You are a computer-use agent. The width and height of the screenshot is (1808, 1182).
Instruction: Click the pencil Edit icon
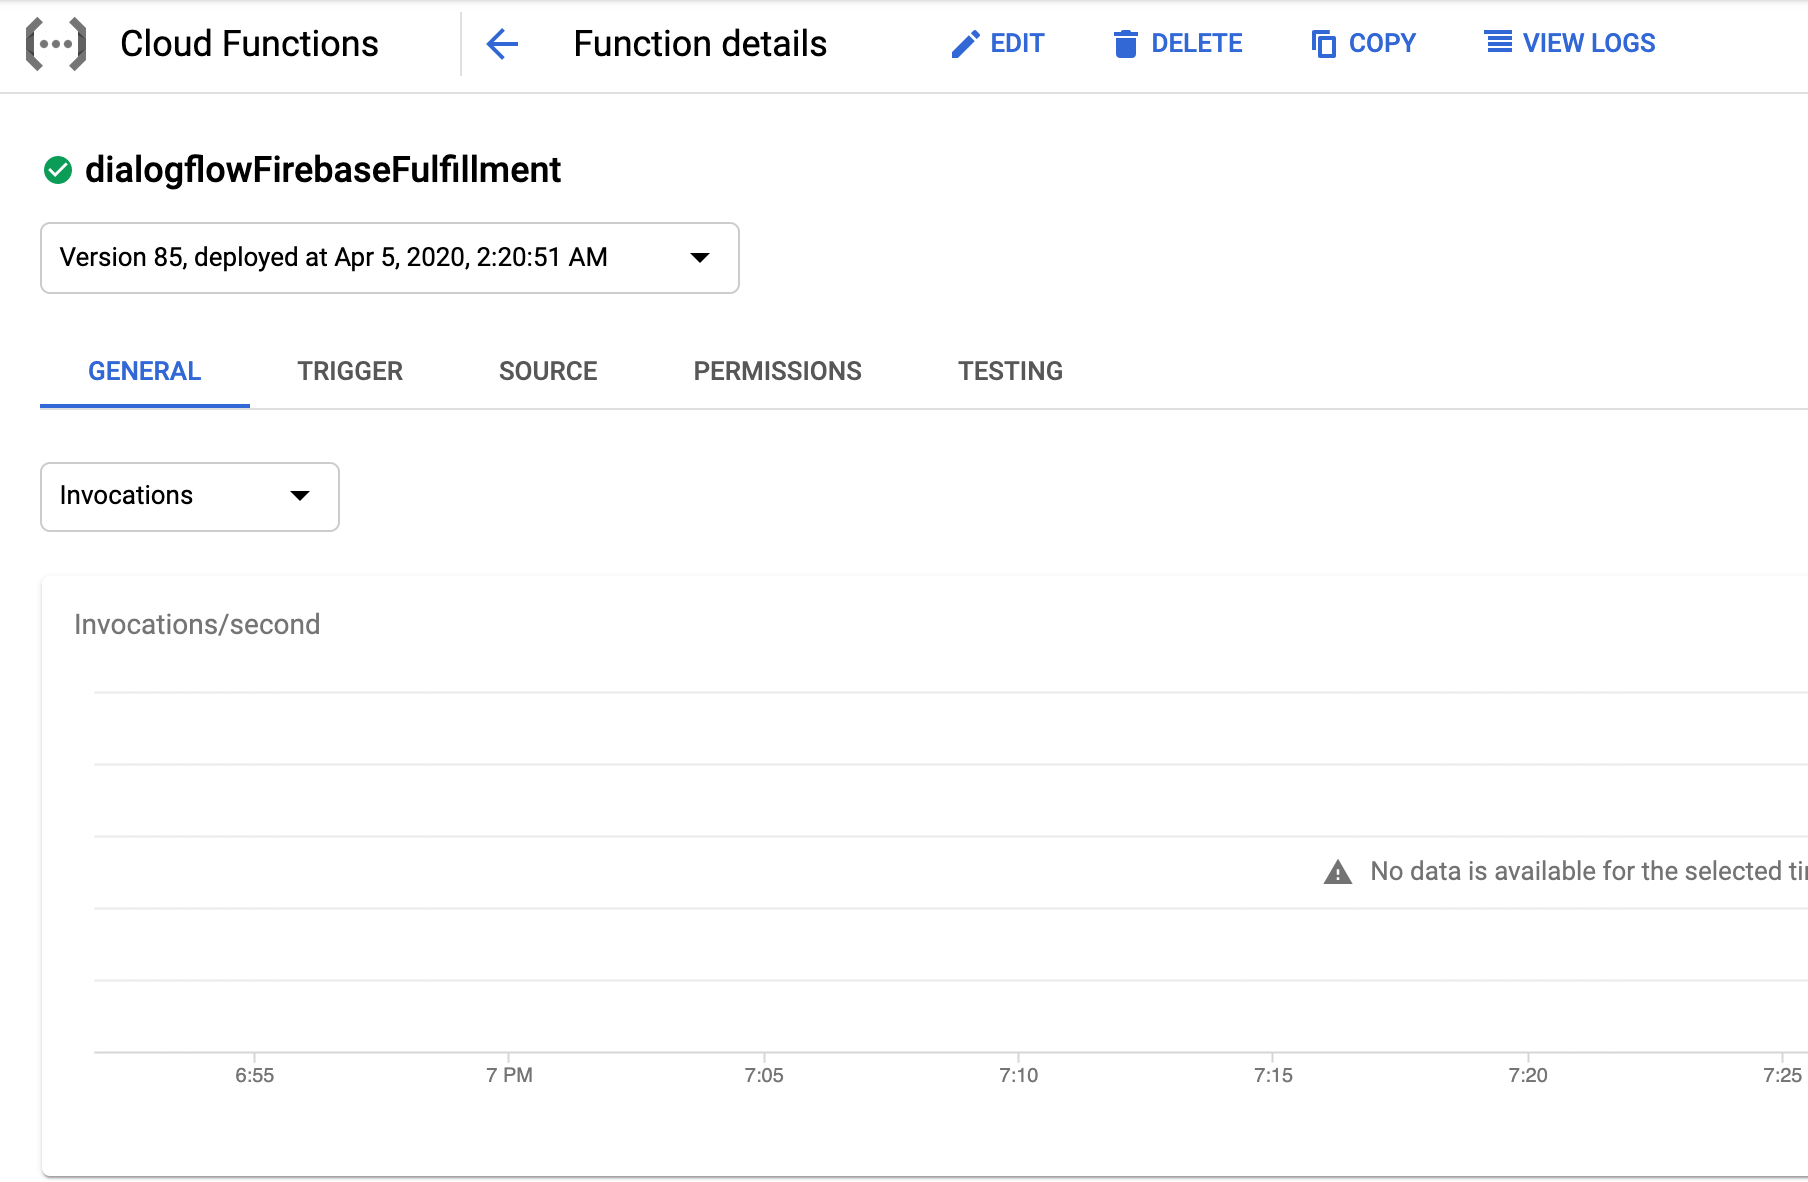click(x=965, y=44)
